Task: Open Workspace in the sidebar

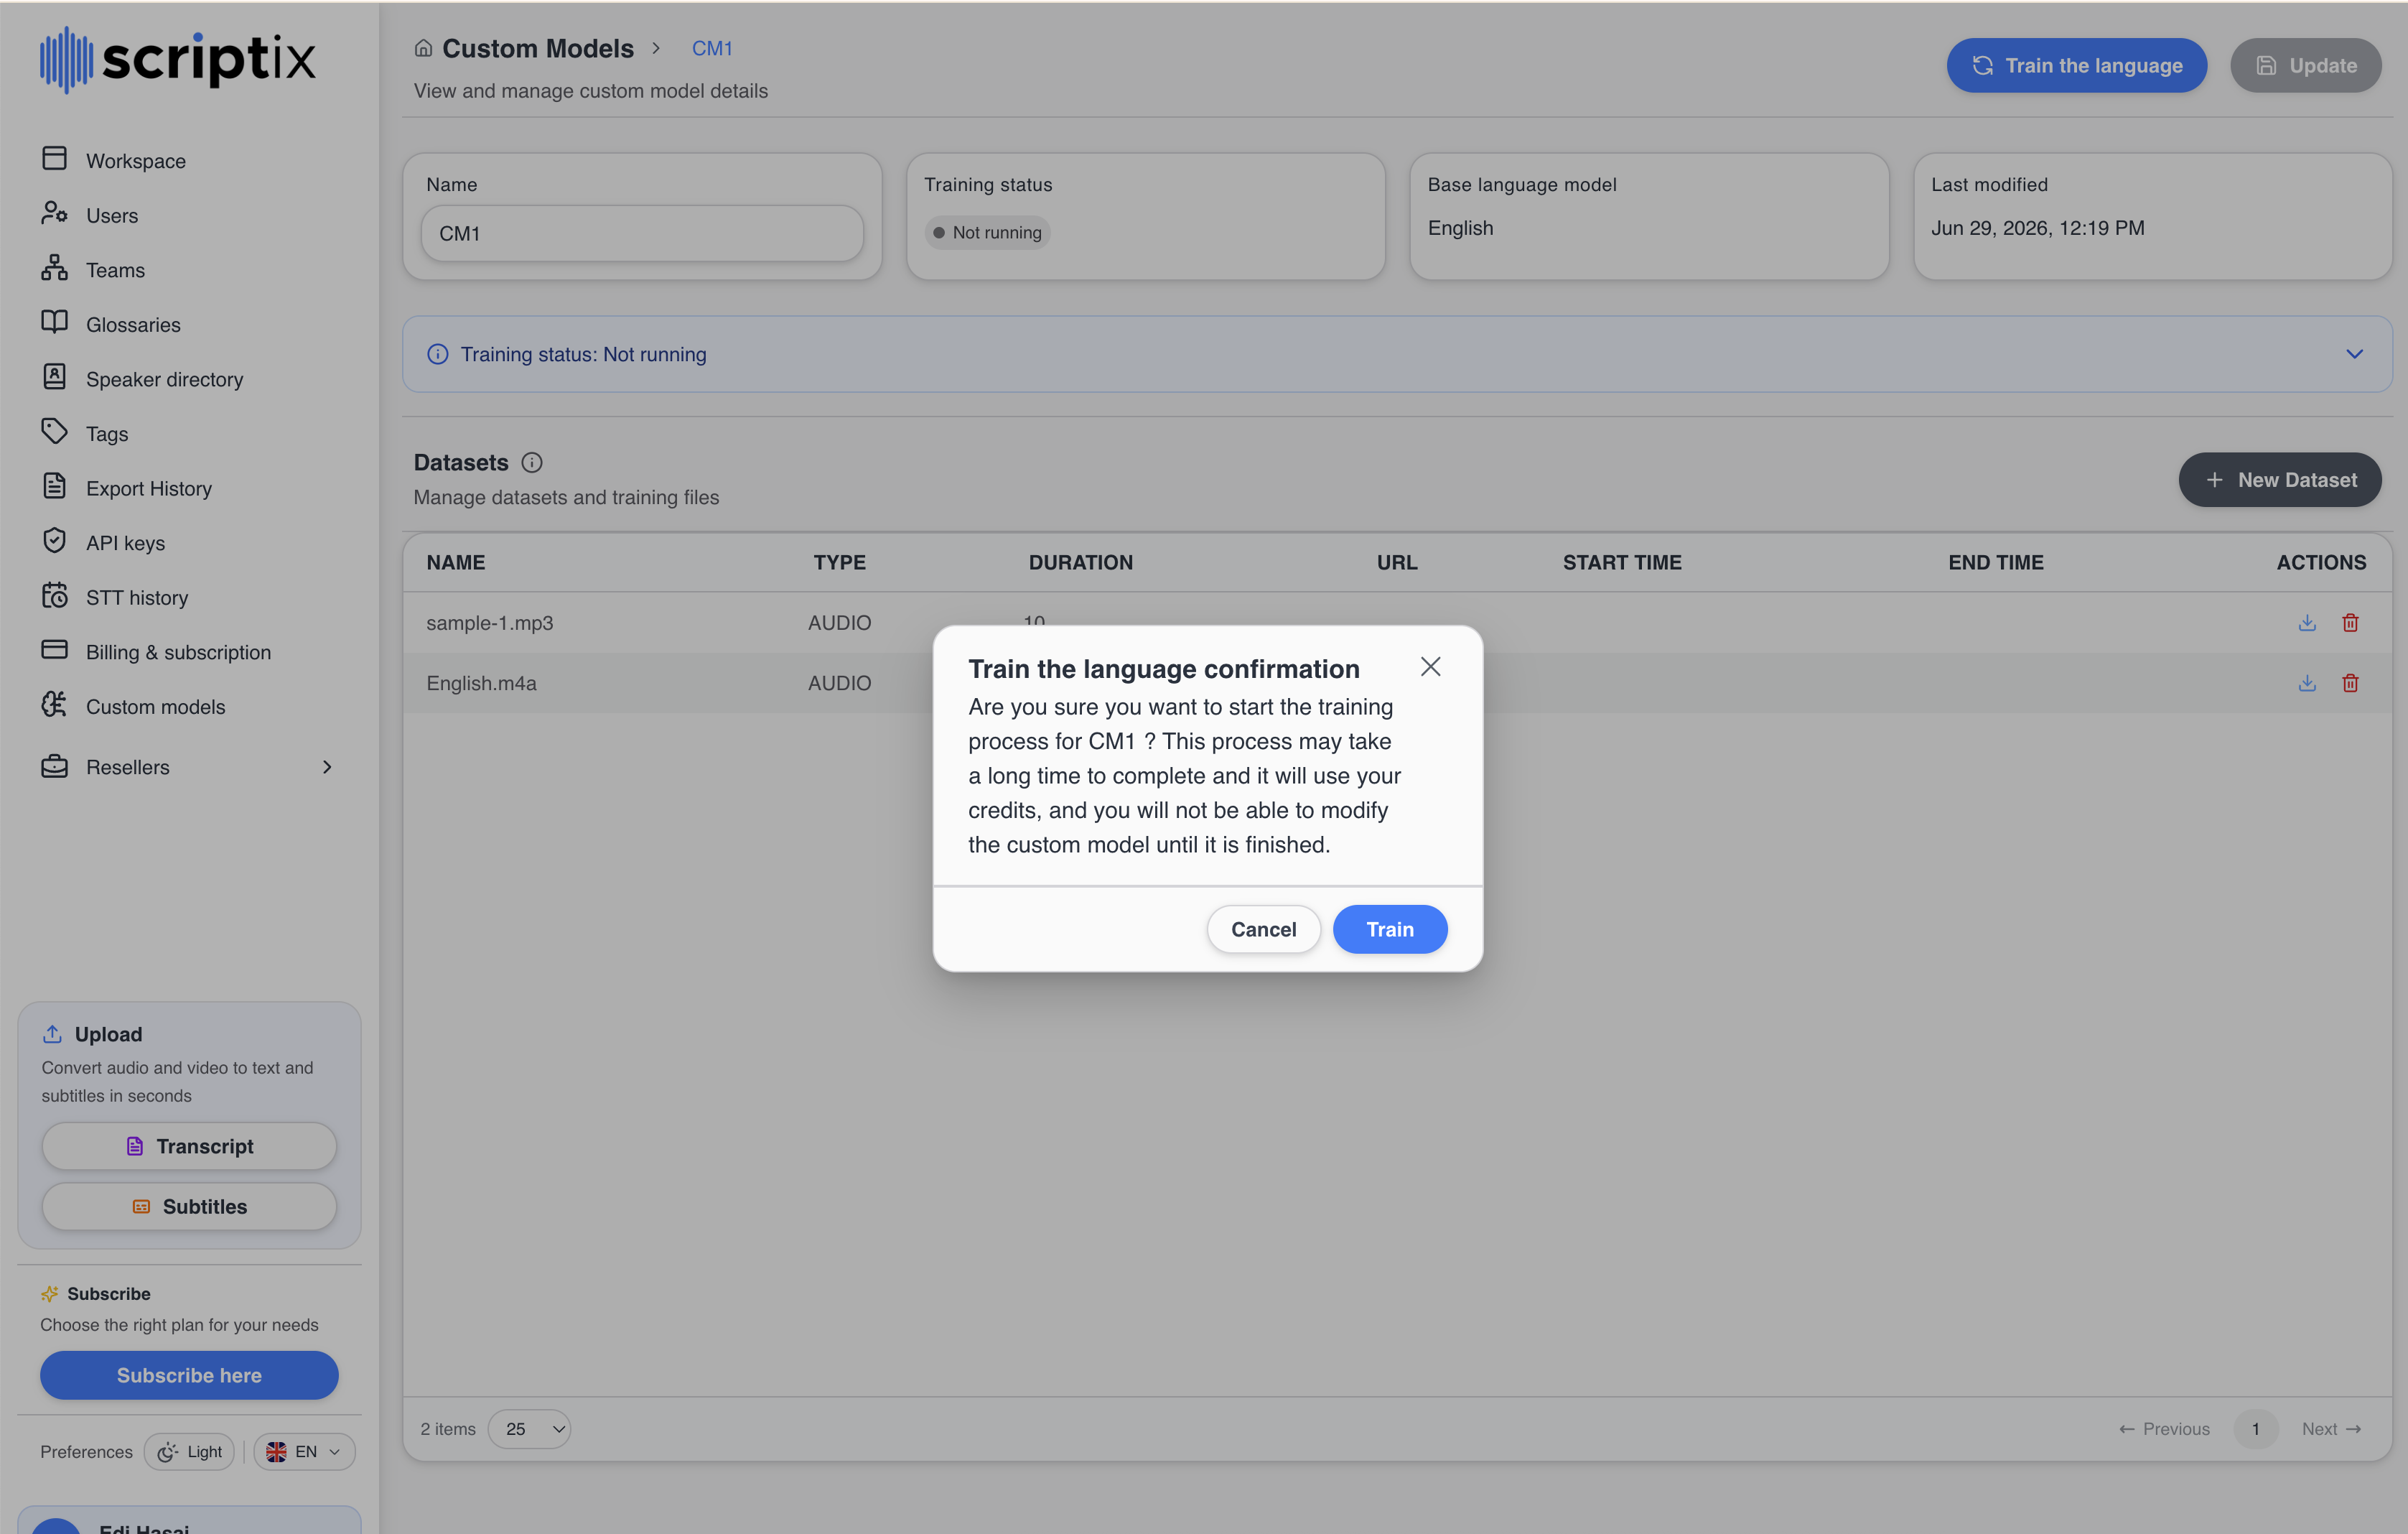Action: [135, 160]
